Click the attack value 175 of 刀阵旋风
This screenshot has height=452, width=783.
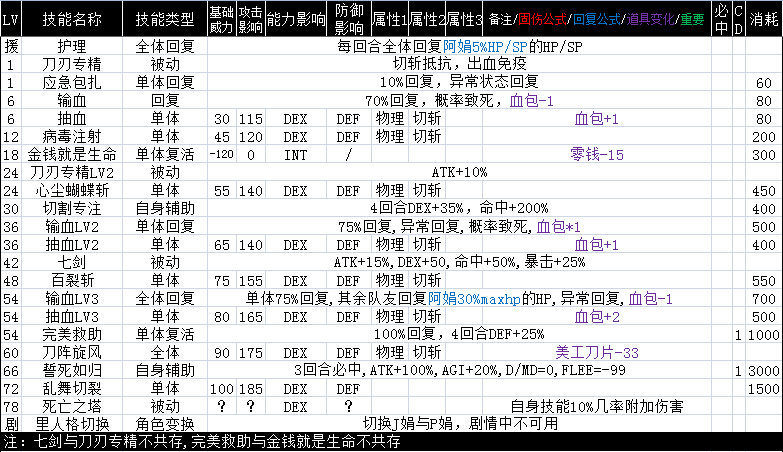pos(251,353)
